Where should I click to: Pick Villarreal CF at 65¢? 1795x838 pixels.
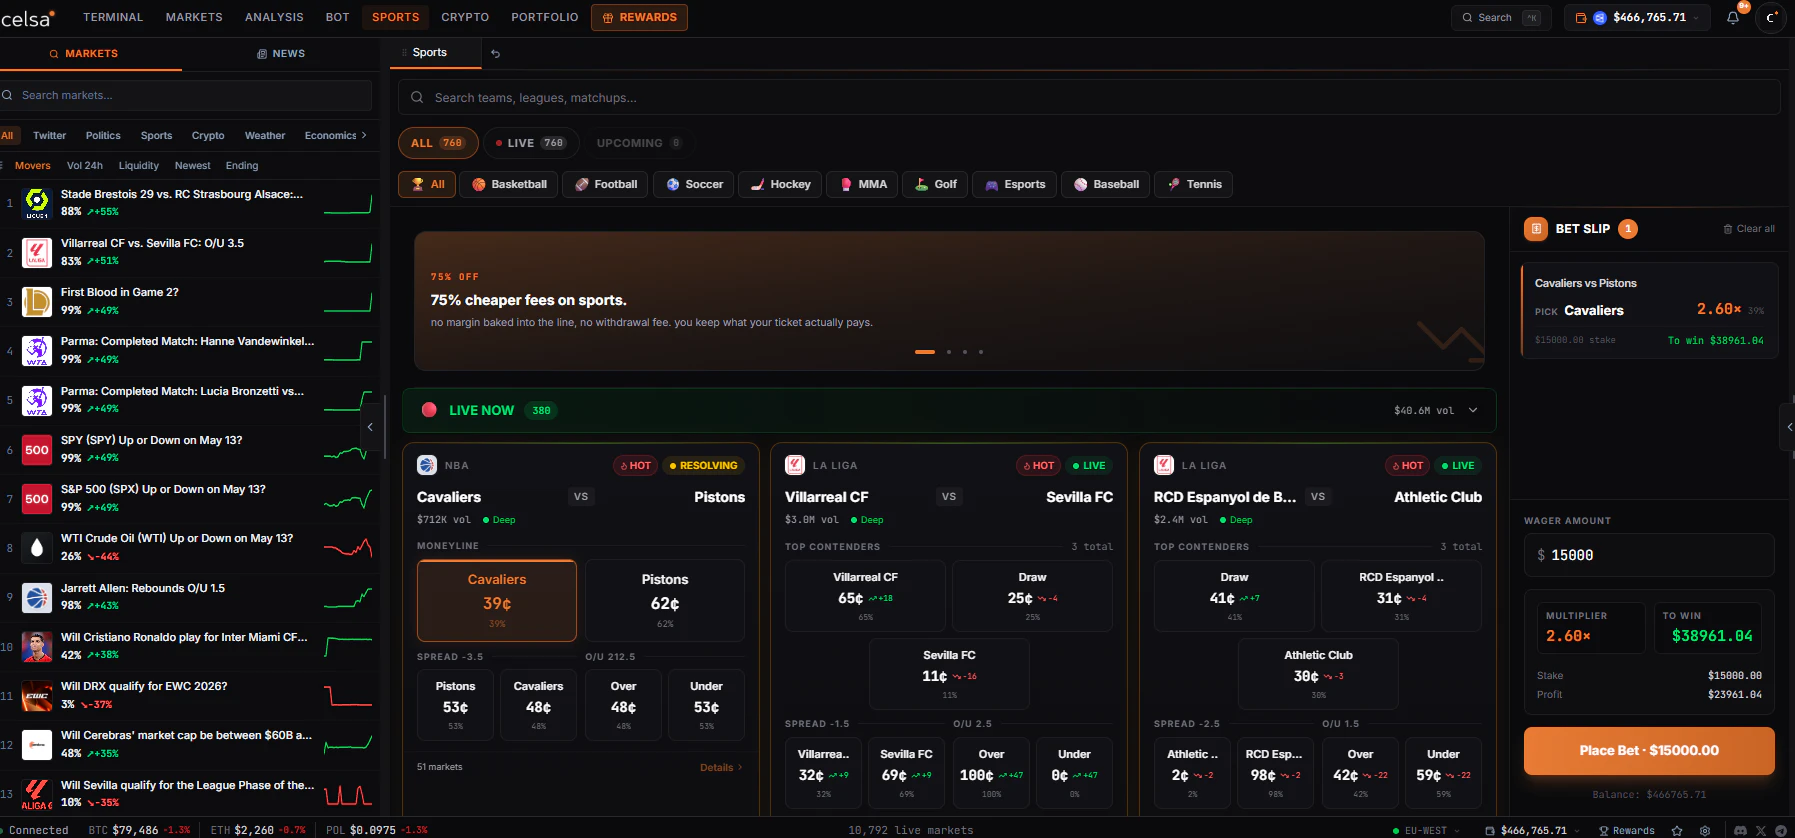(865, 596)
